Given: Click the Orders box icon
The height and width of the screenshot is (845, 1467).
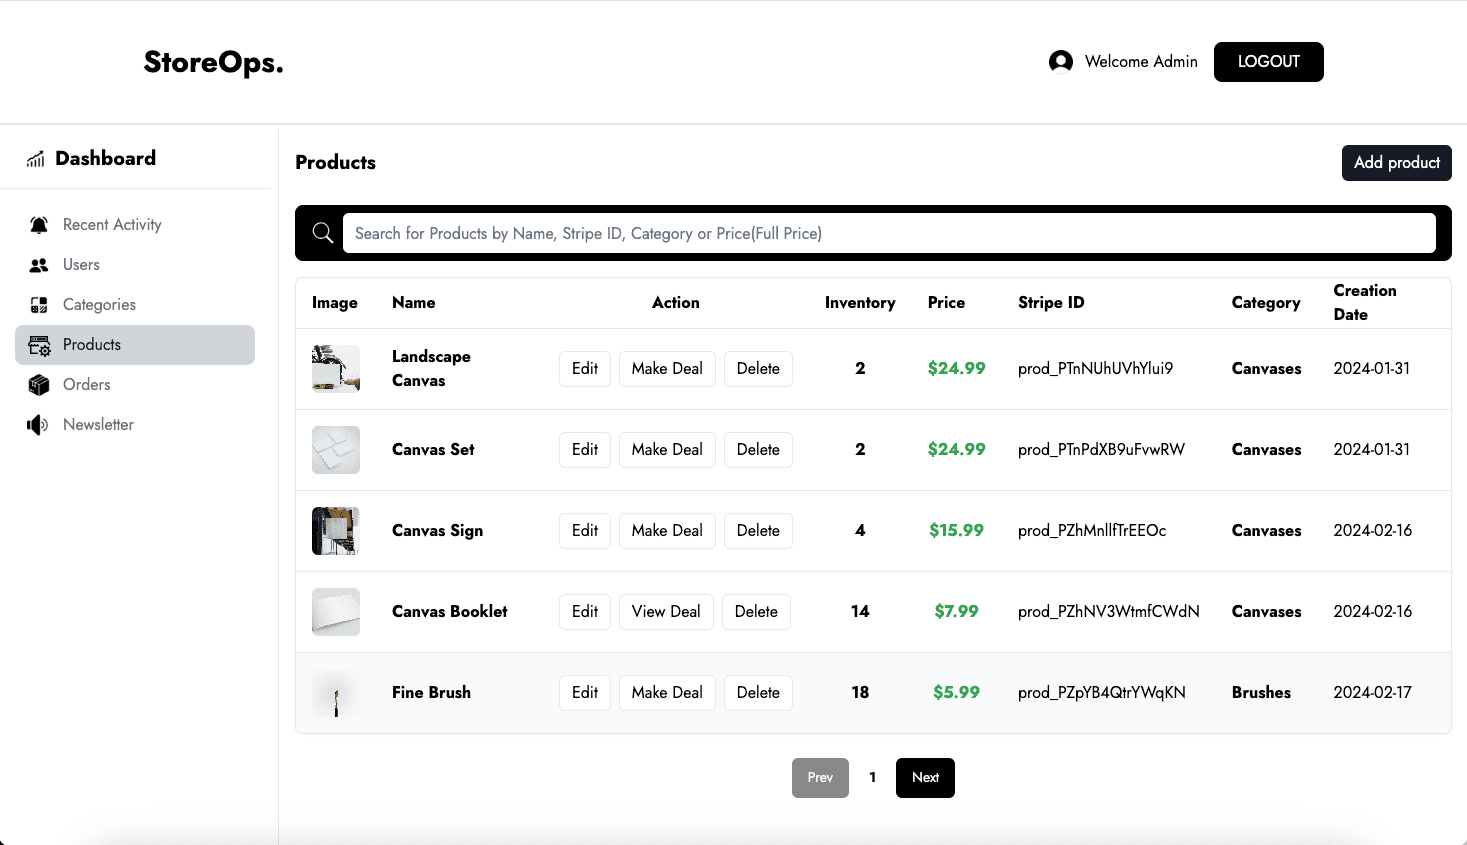Looking at the screenshot, I should pos(39,385).
